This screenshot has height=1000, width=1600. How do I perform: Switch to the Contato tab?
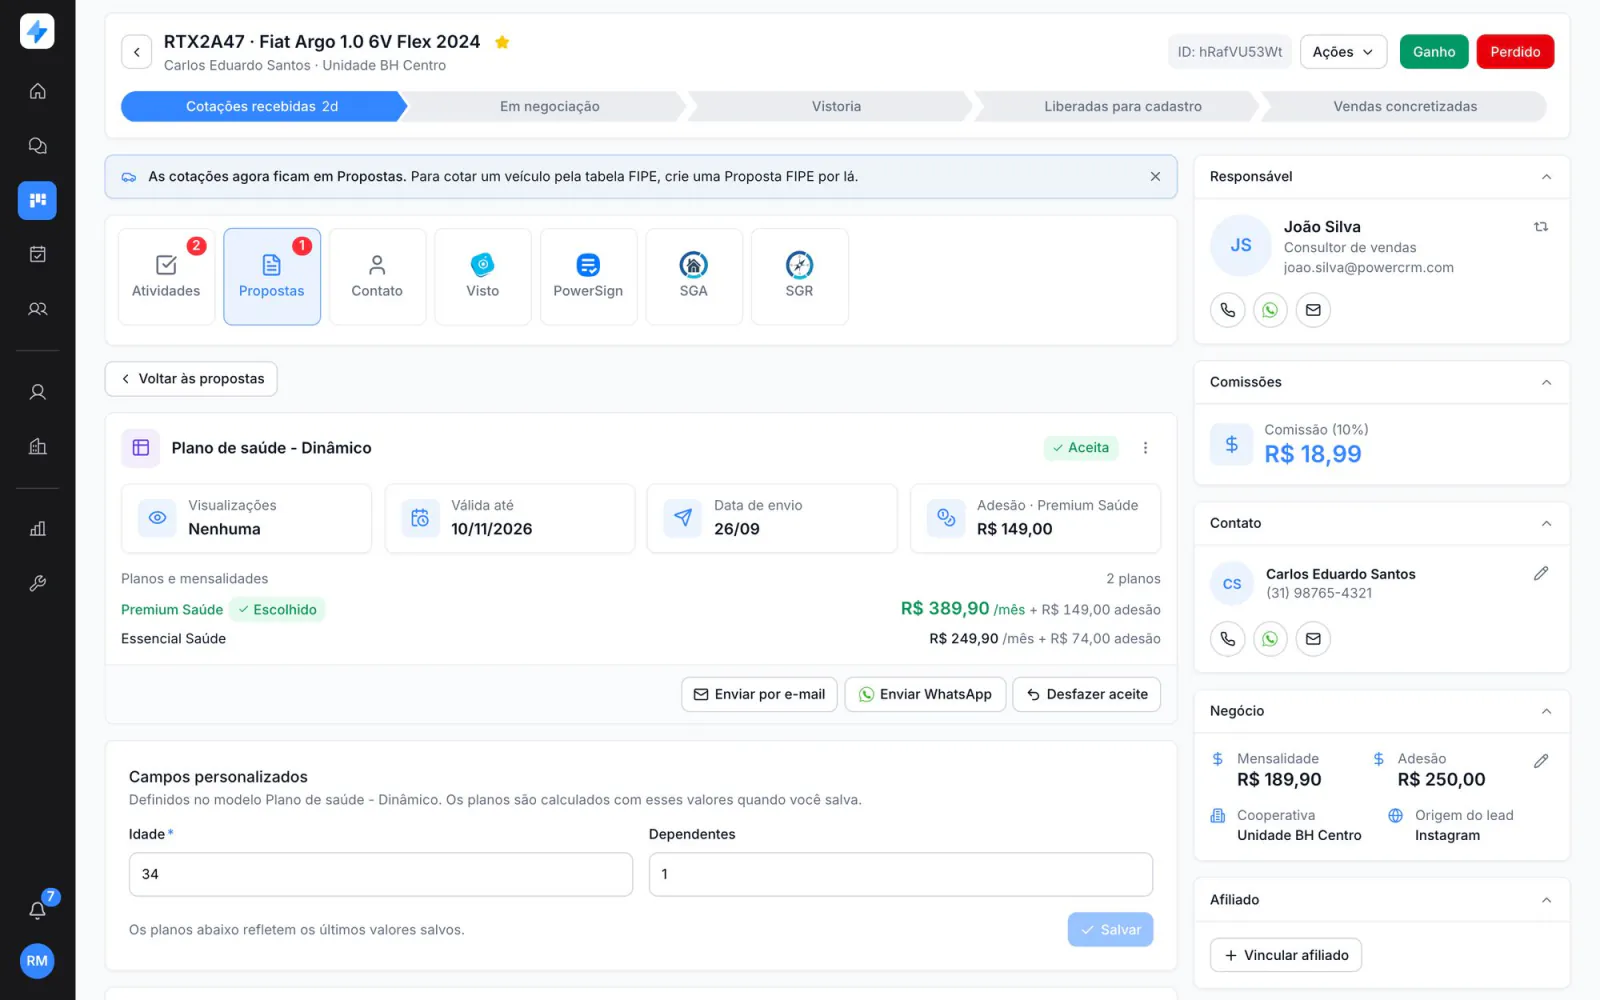[377, 277]
